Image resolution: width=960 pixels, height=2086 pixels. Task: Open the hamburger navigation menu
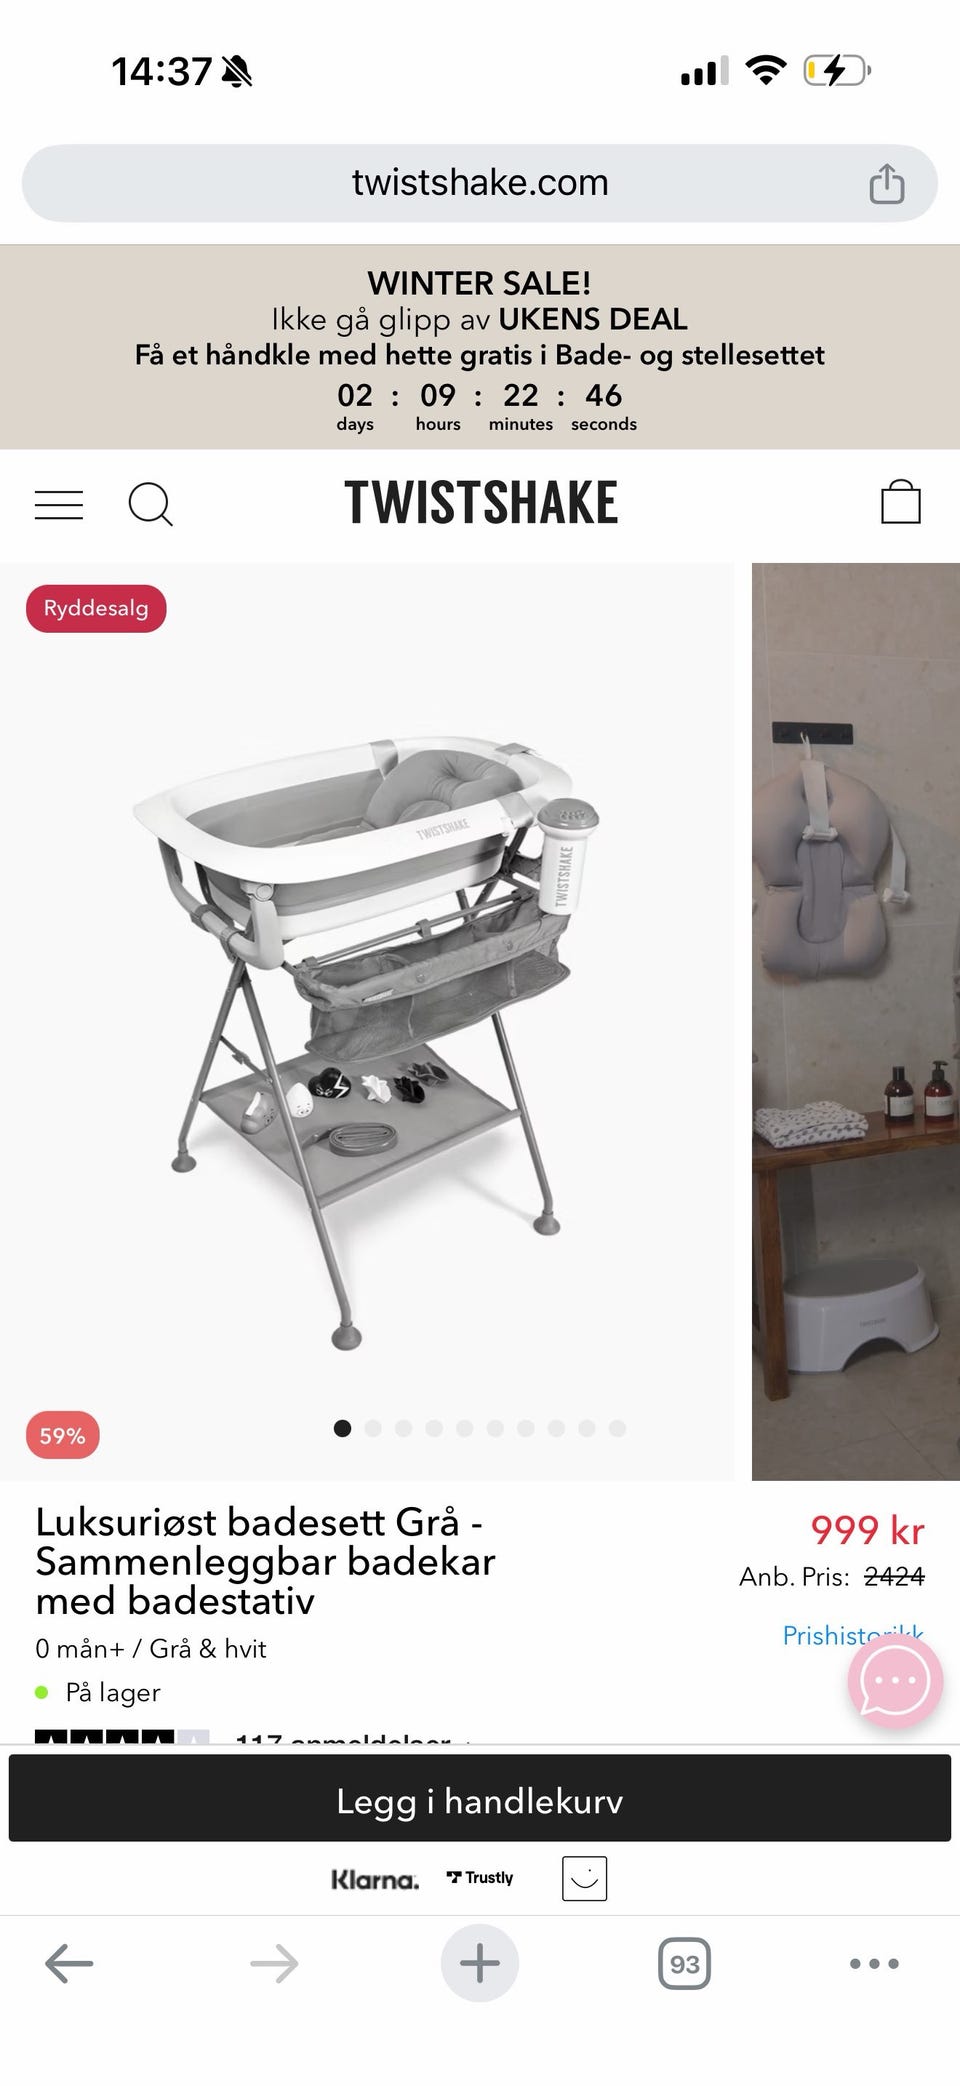(x=59, y=504)
